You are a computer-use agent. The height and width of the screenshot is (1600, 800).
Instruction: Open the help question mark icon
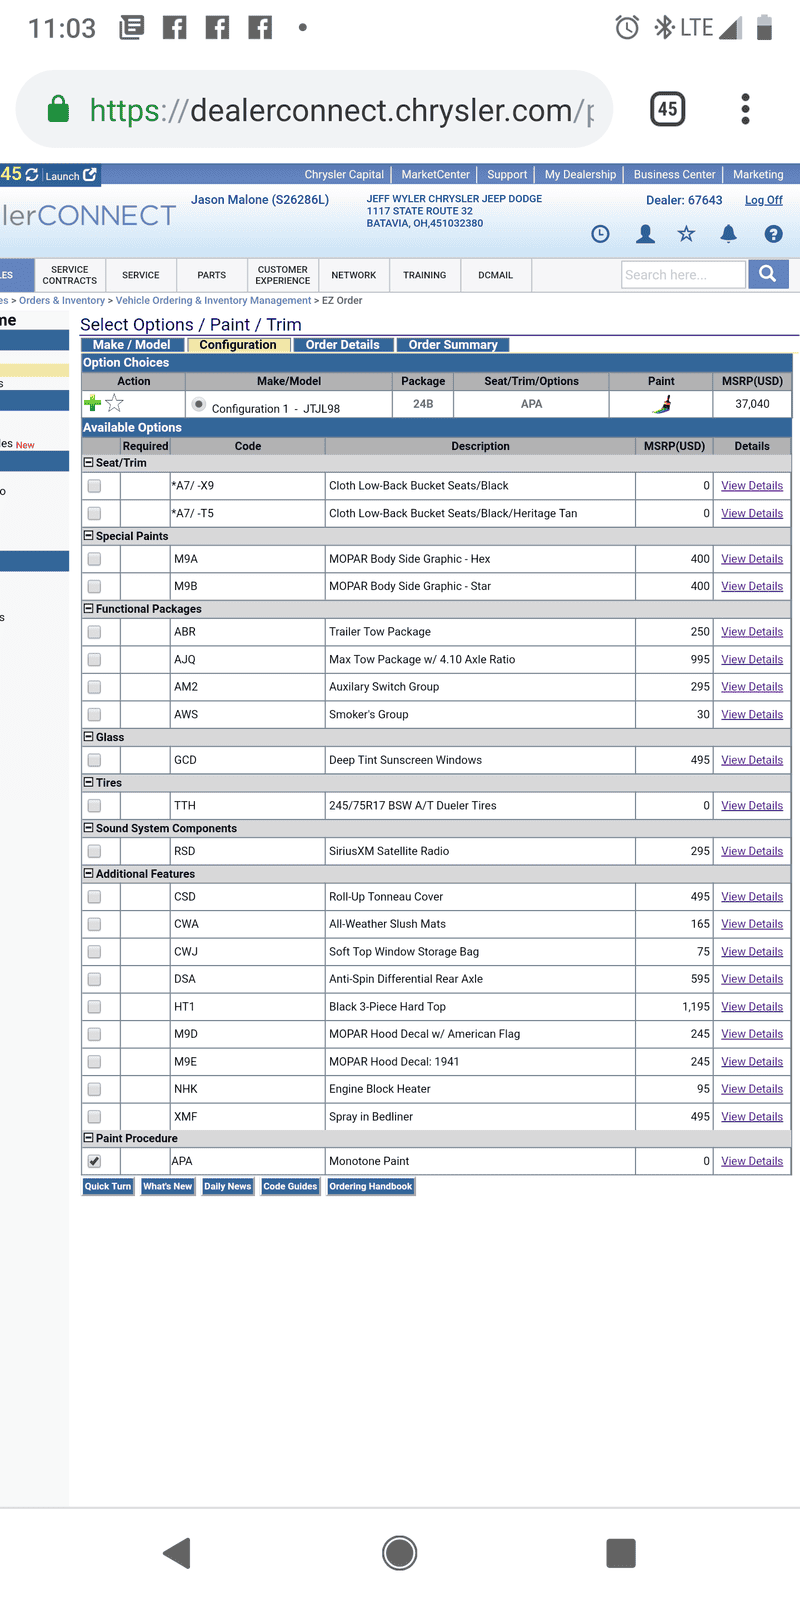click(x=773, y=234)
